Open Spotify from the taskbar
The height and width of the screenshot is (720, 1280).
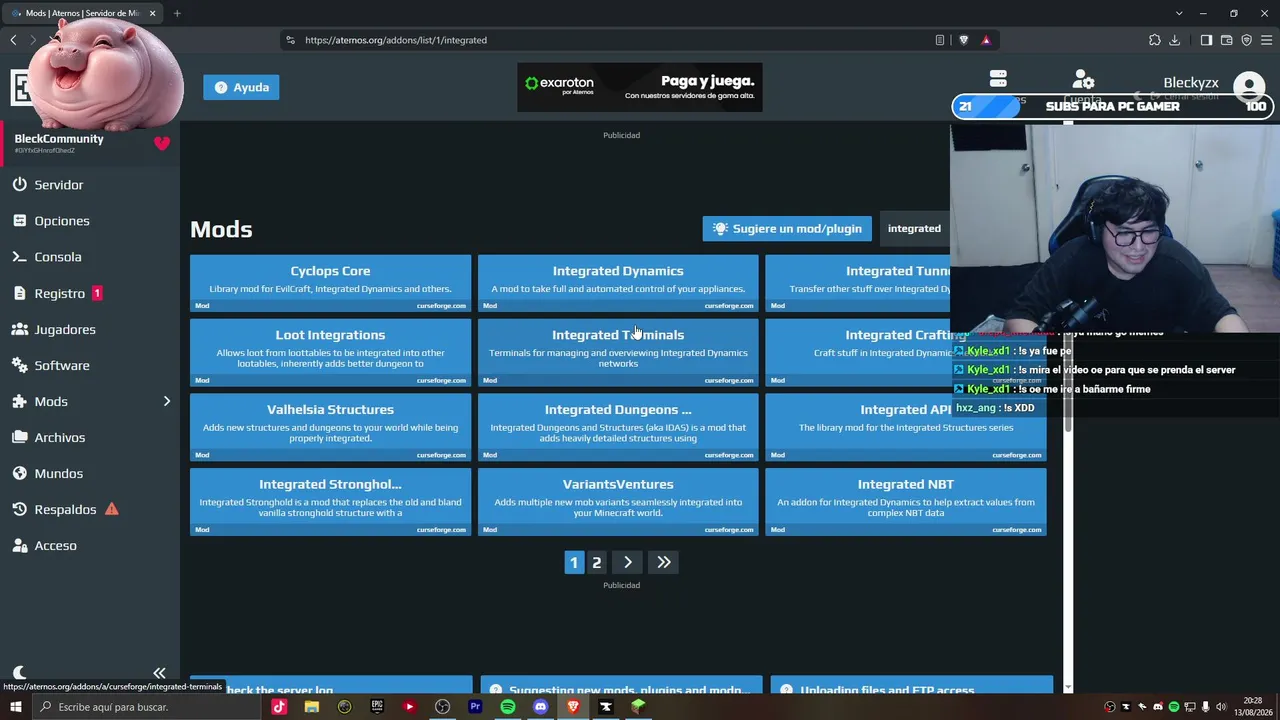[x=508, y=707]
